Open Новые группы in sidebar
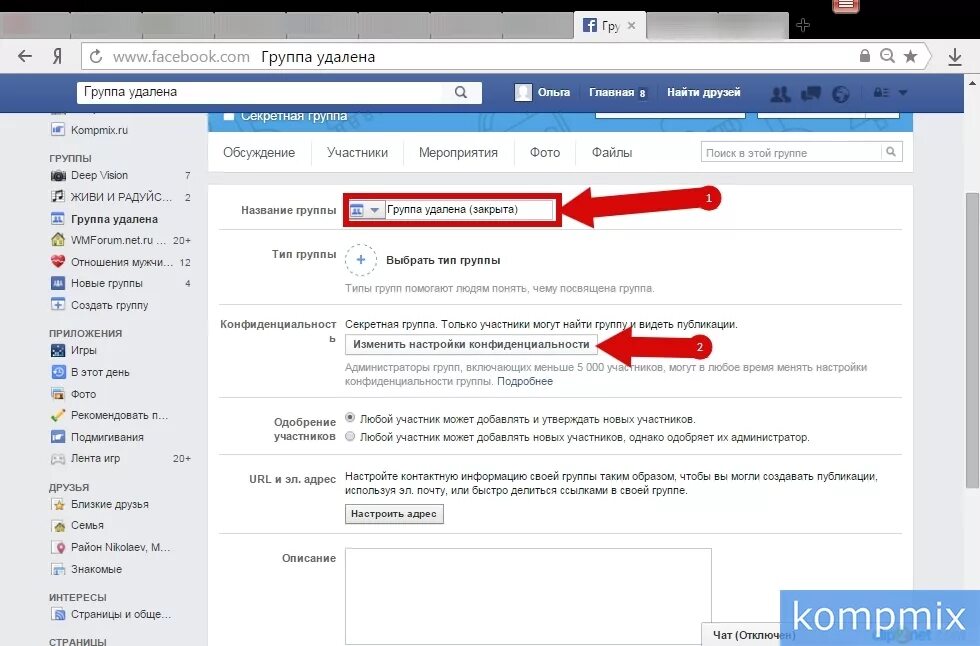 pos(107,283)
